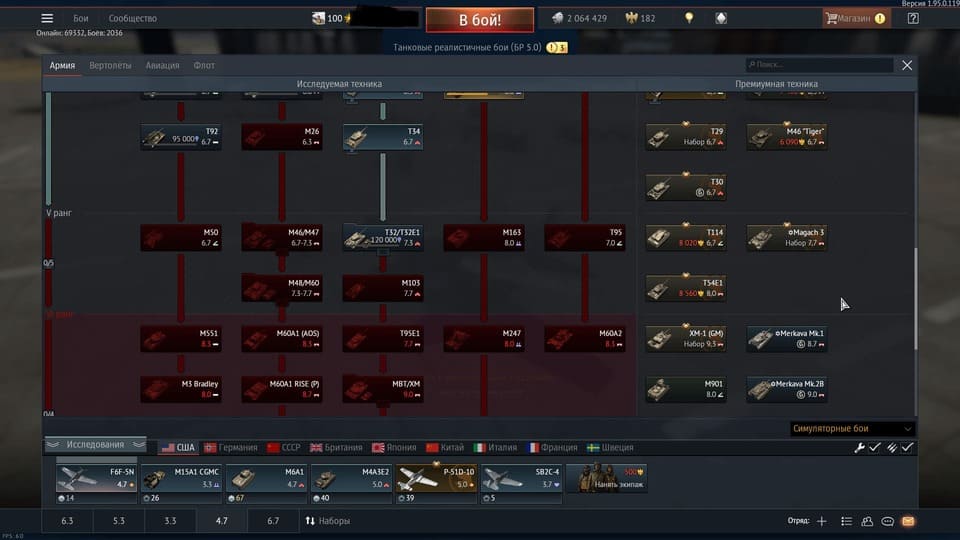960x540 pixels.
Task: Select the M26 tank card
Action: [x=282, y=137]
